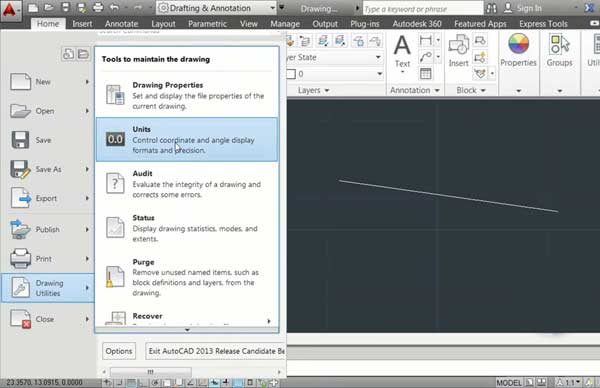Toggle the recent documents view icon
This screenshot has width=600, height=388.
pos(68,54)
